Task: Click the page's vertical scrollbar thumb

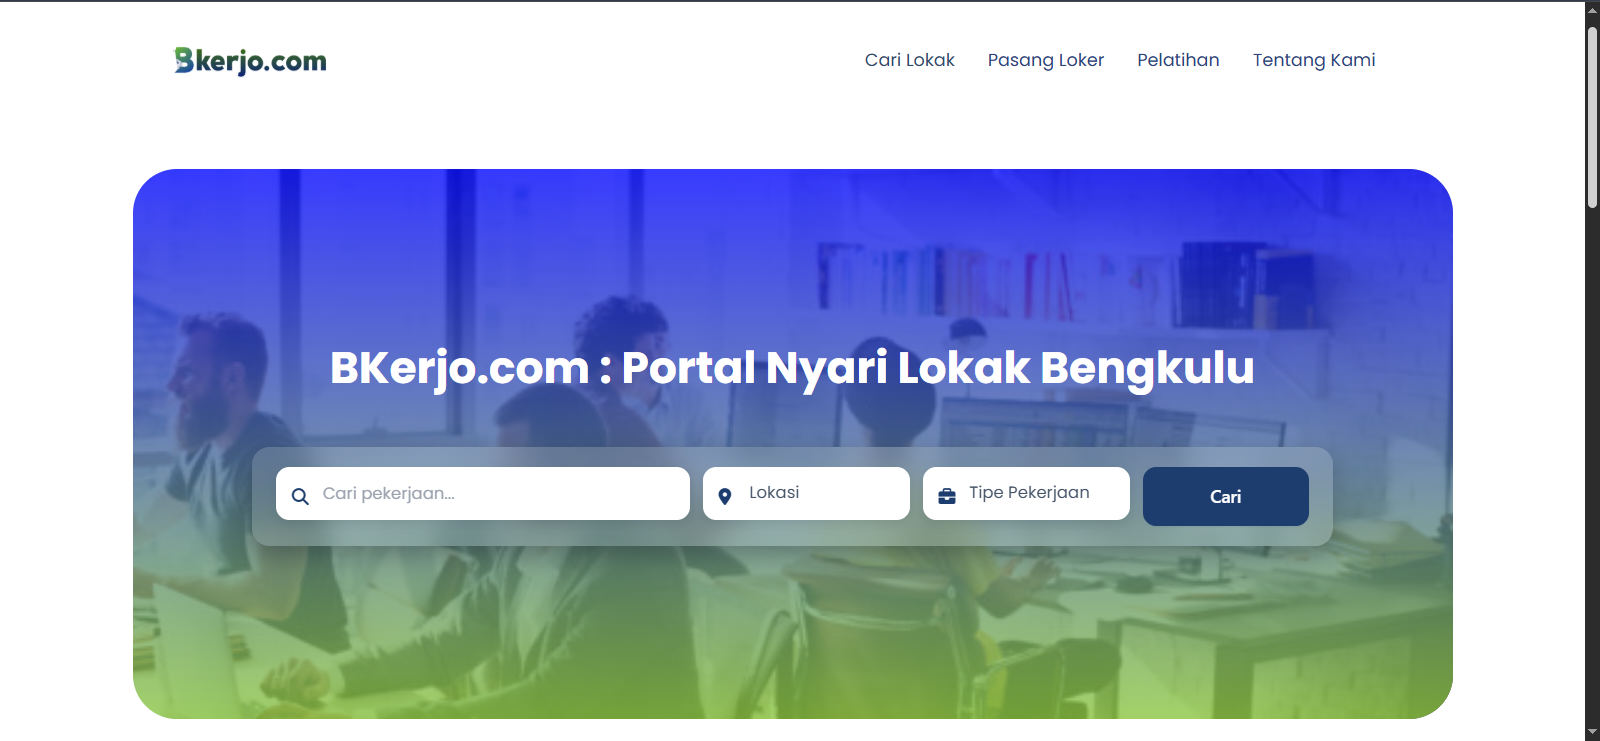Action: (1592, 117)
